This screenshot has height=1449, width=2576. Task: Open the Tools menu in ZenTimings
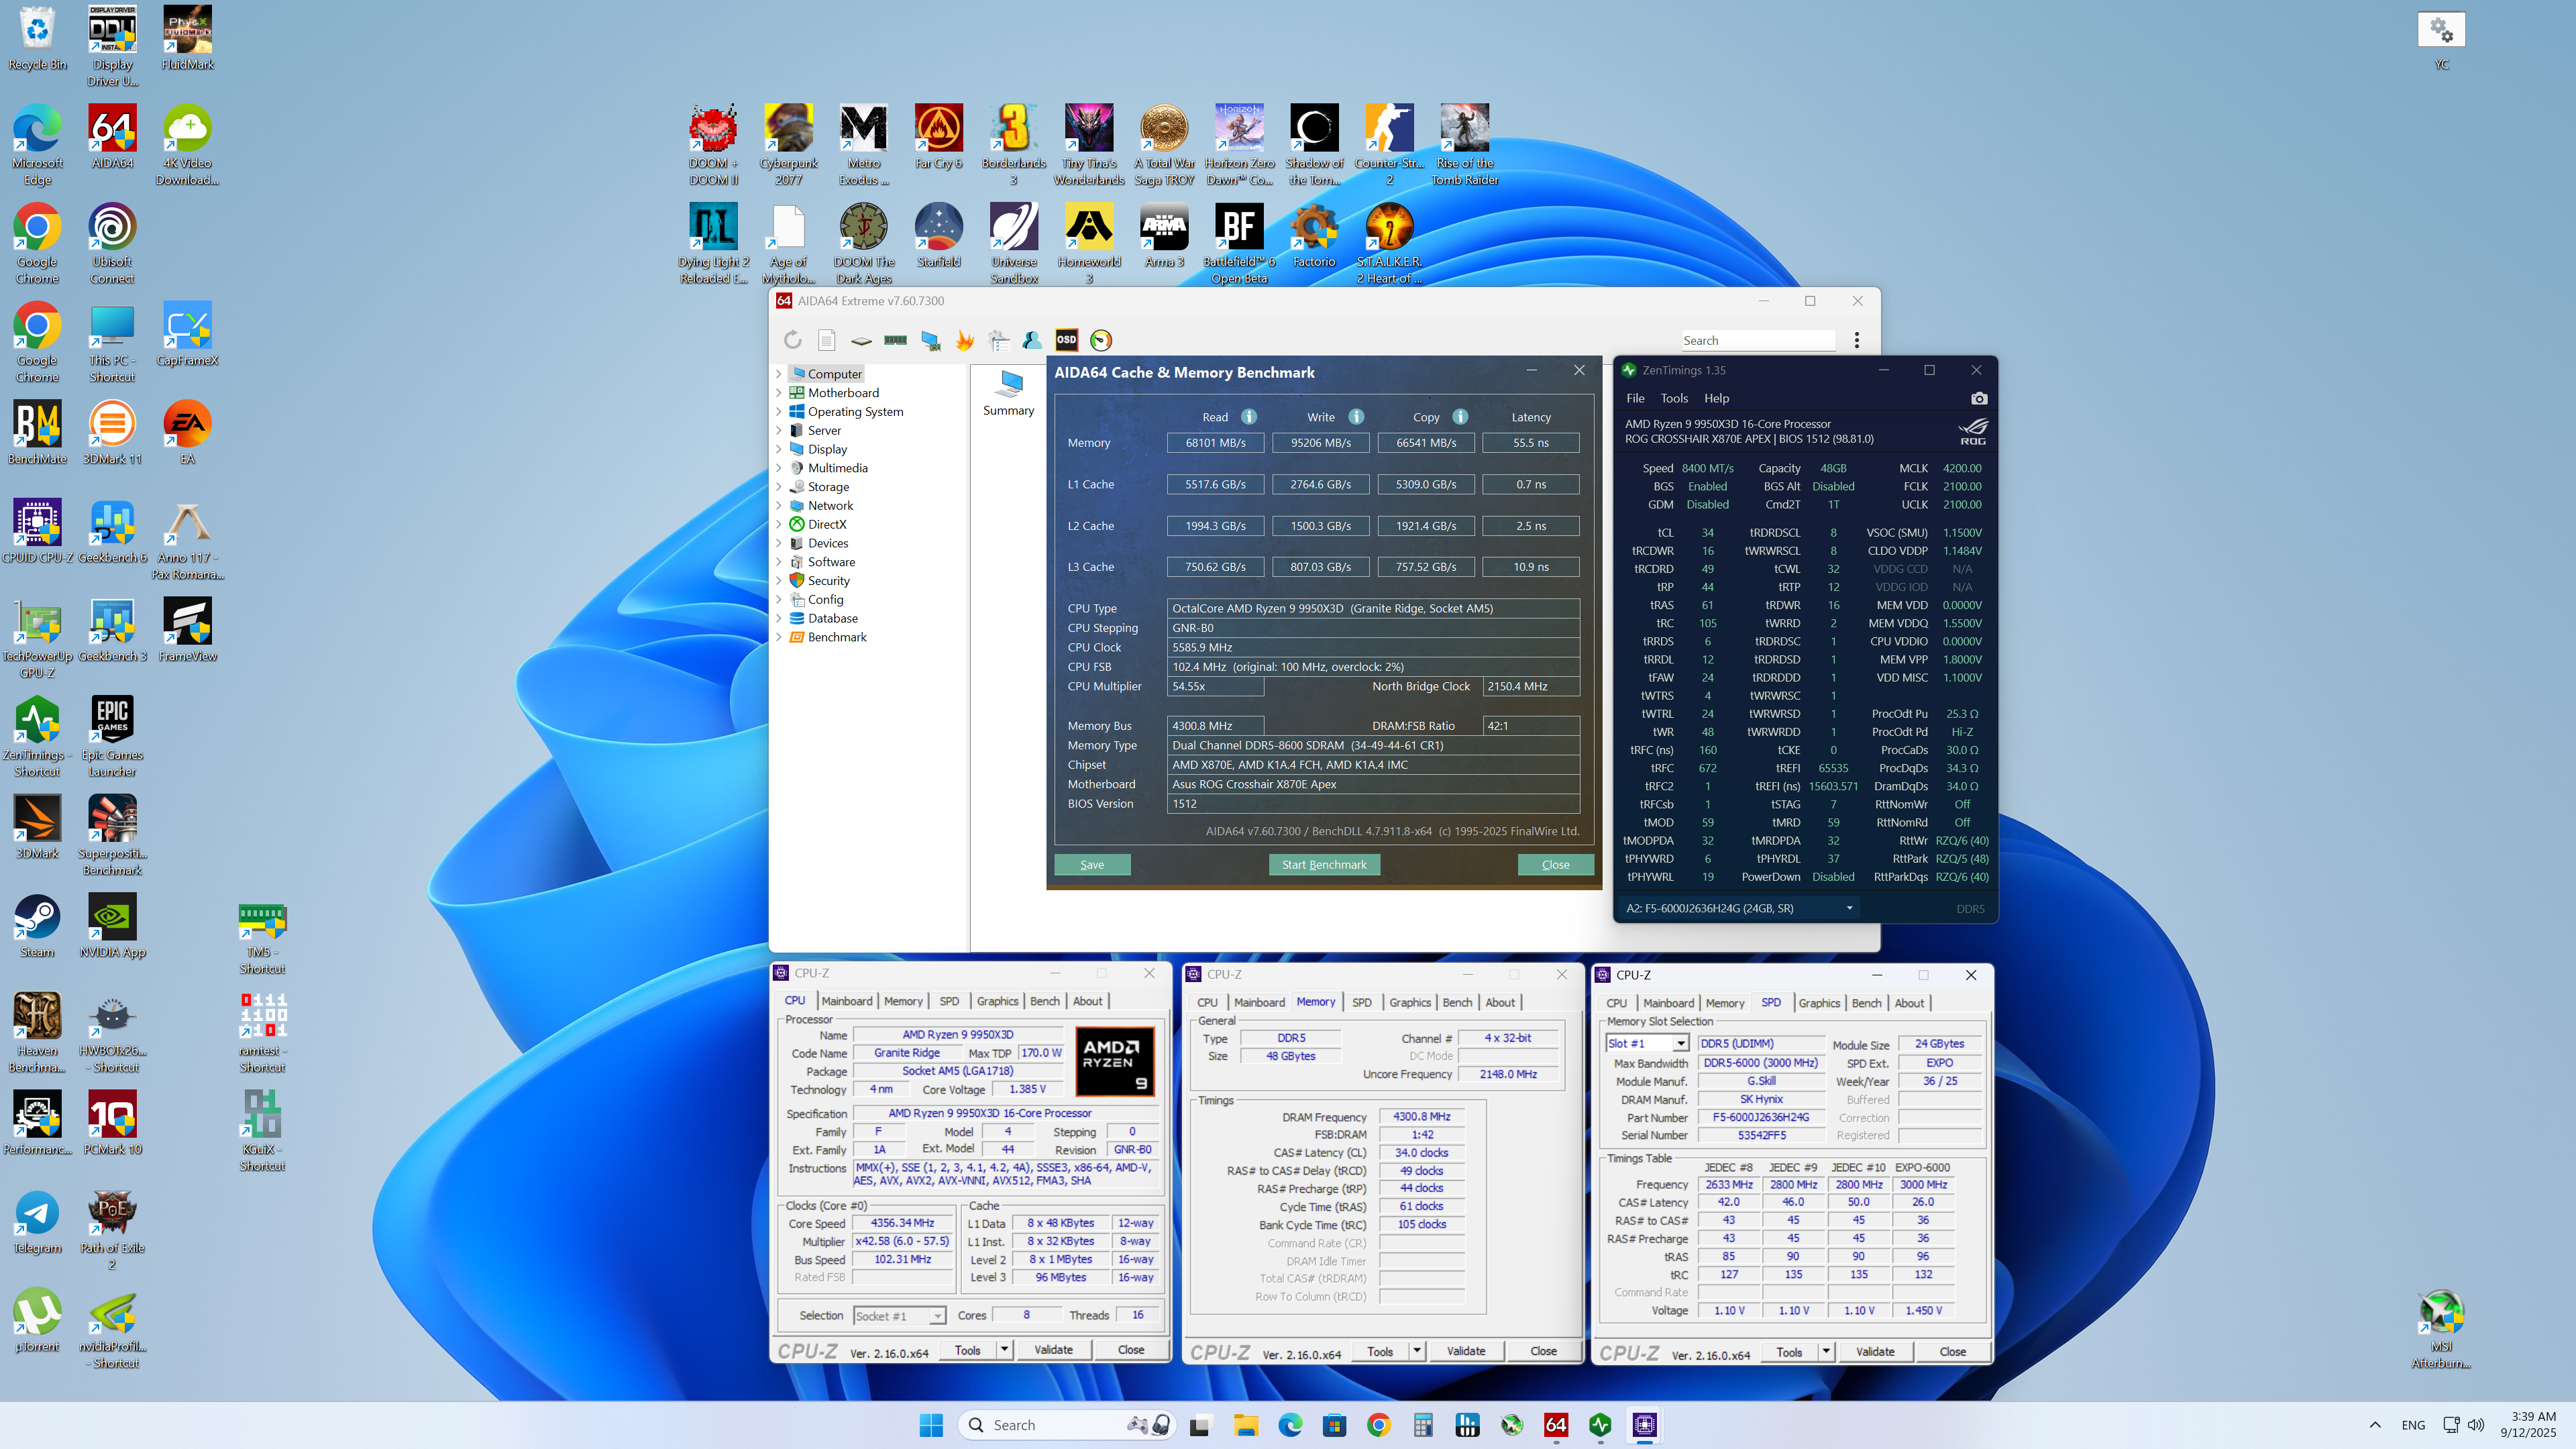pyautogui.click(x=1674, y=398)
